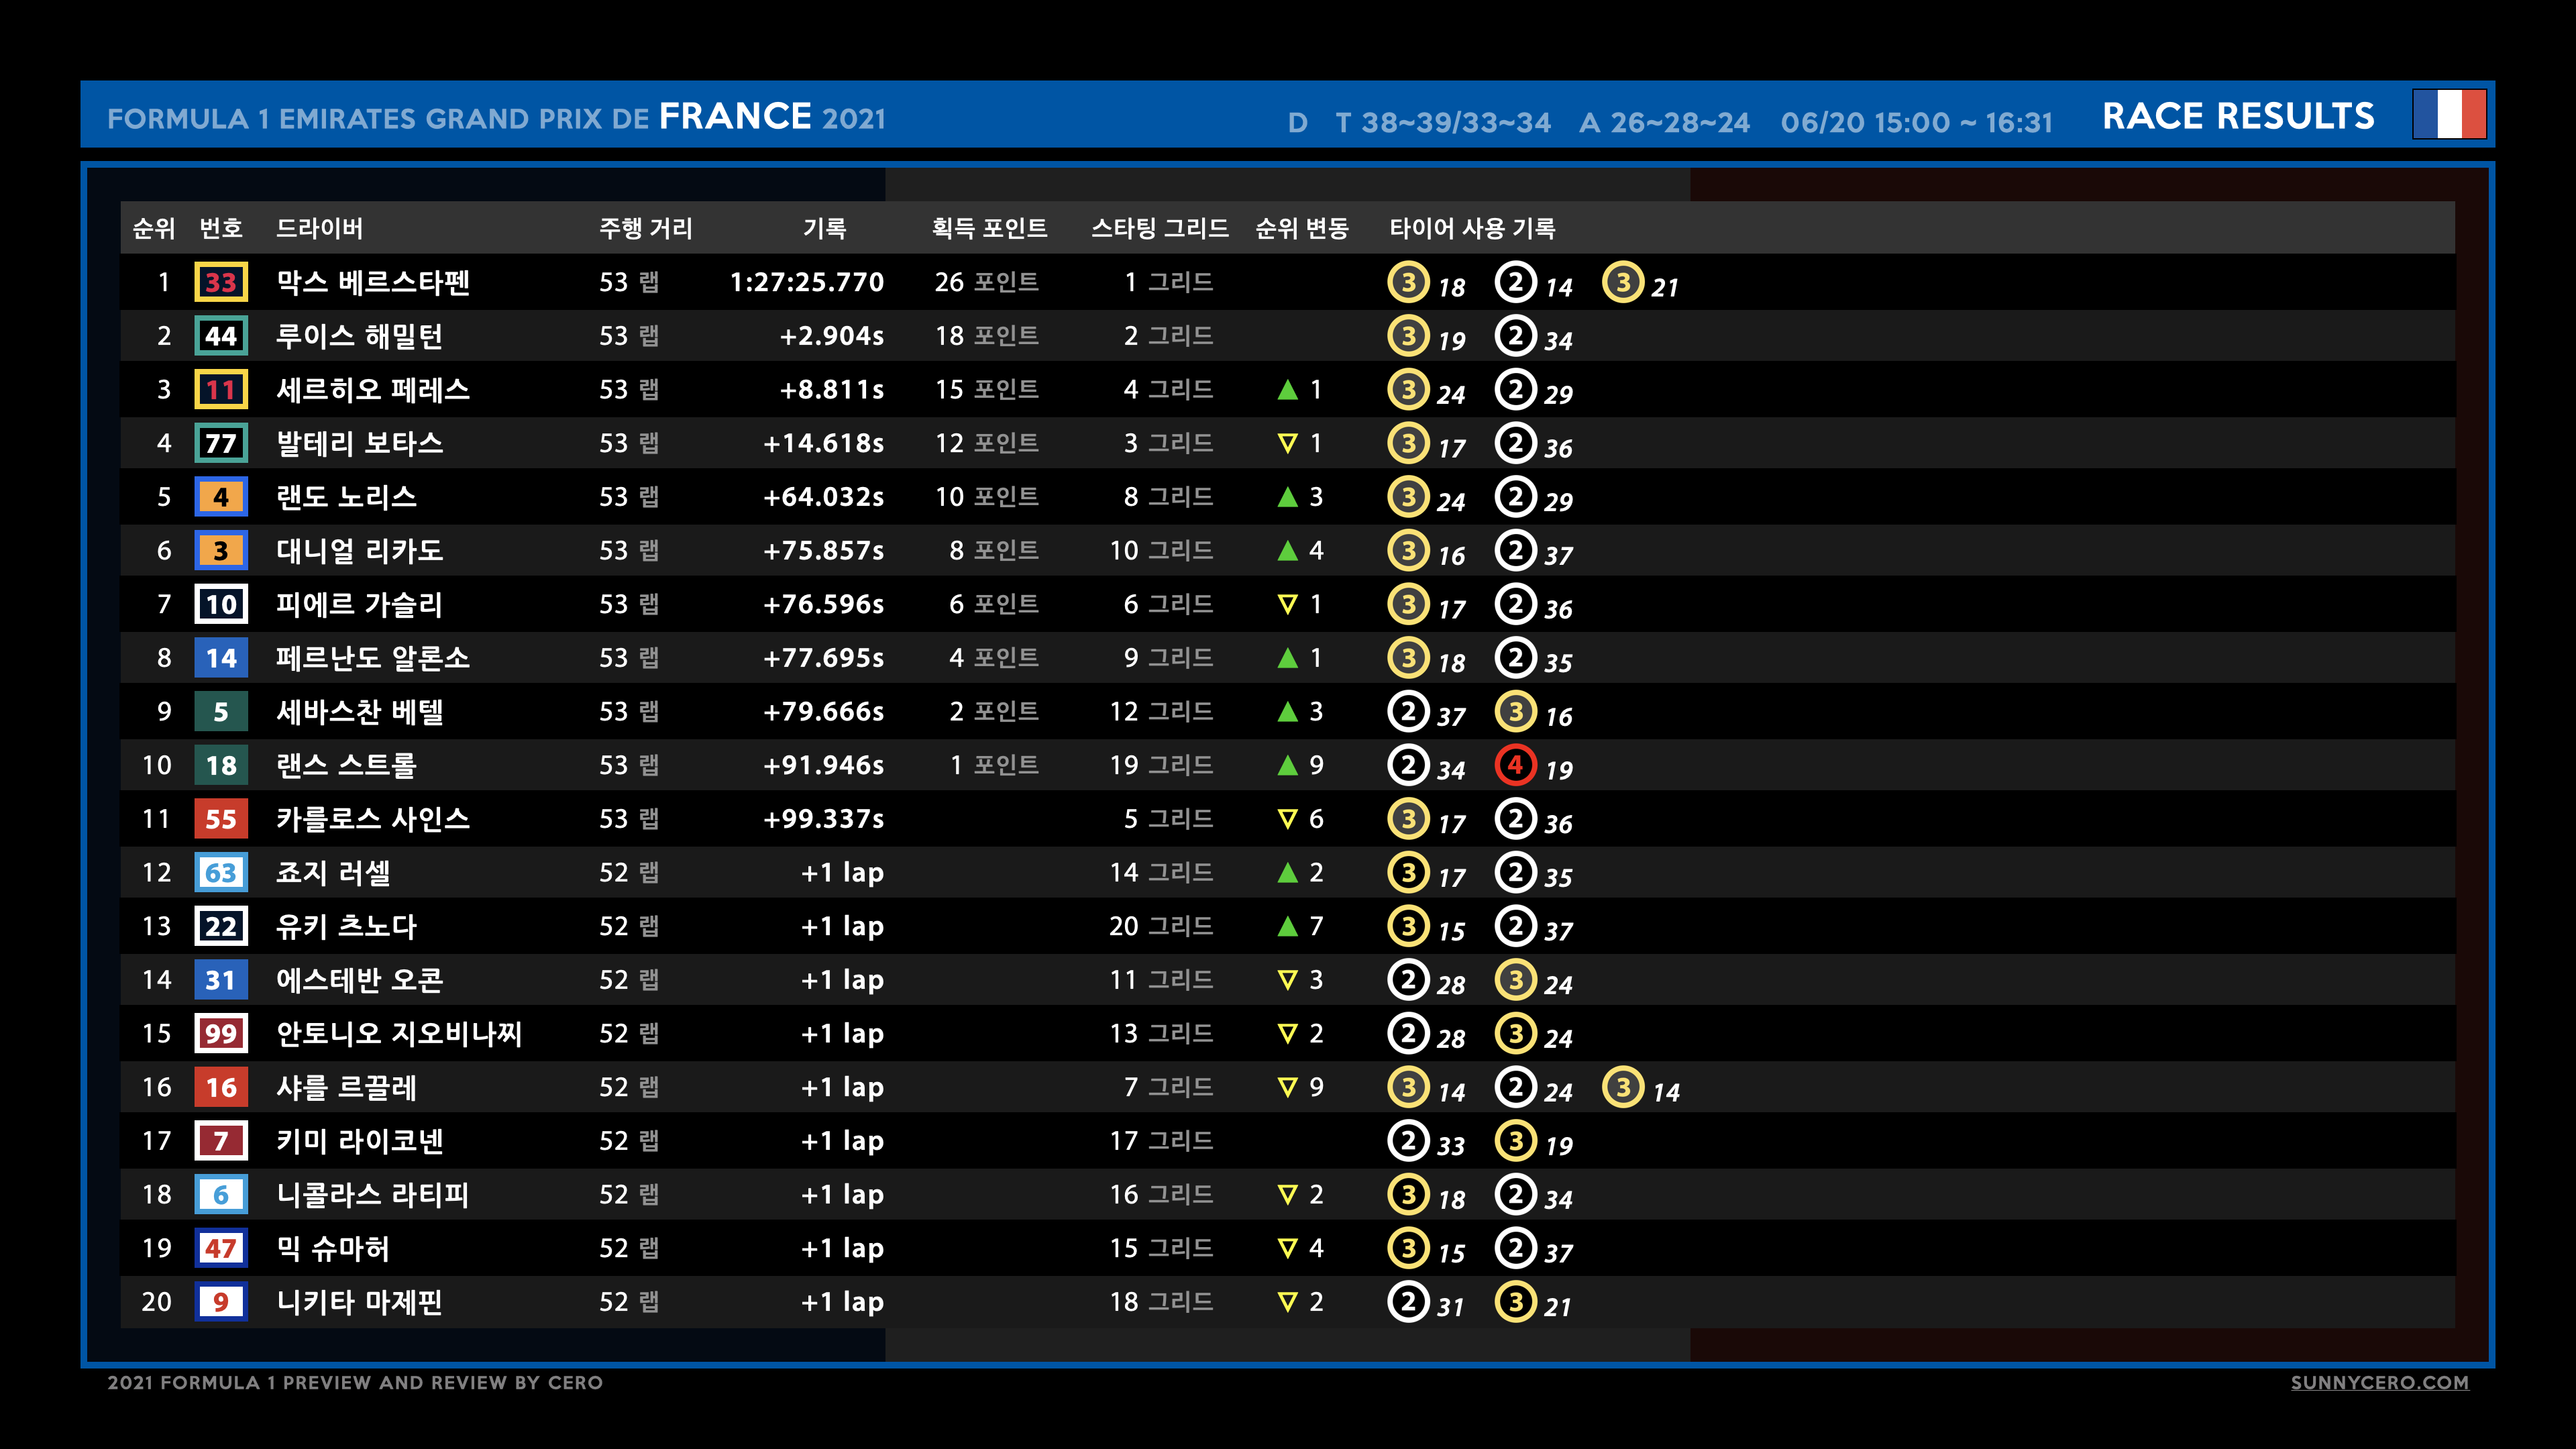Click the number 9 badge for 니키타 마제핀
The image size is (2576, 1449).
[221, 1302]
